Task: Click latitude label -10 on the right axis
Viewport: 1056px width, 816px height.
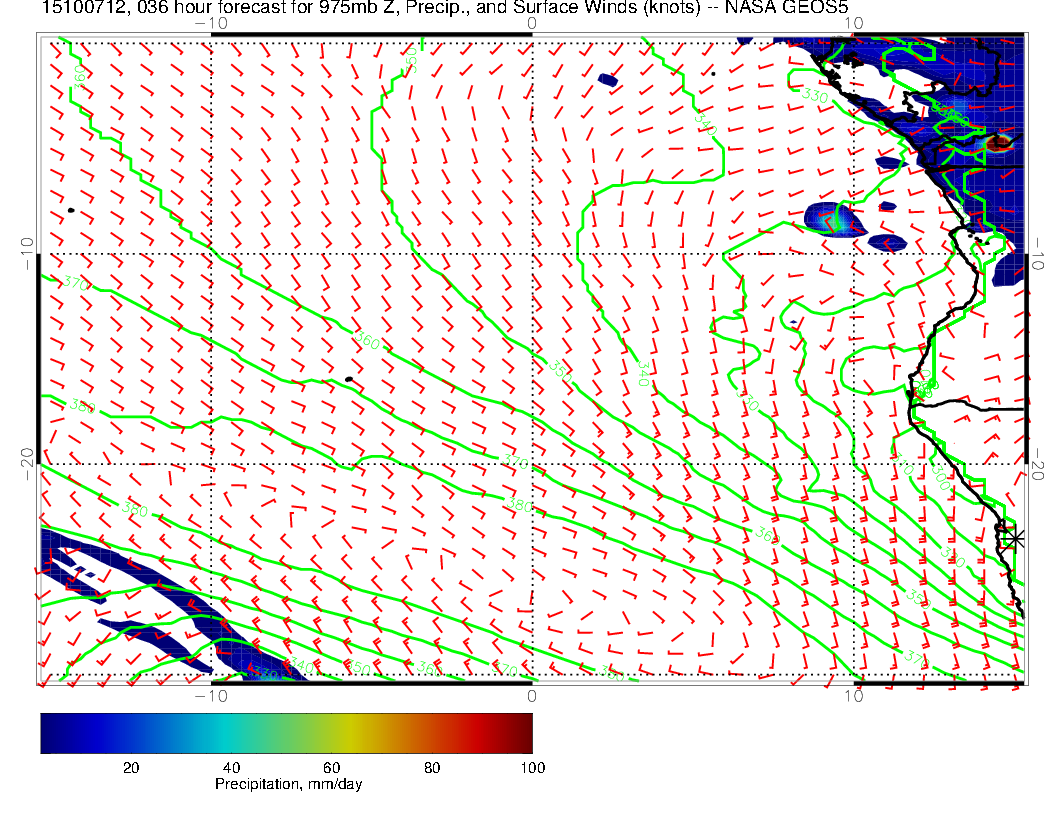Action: 1037,254
